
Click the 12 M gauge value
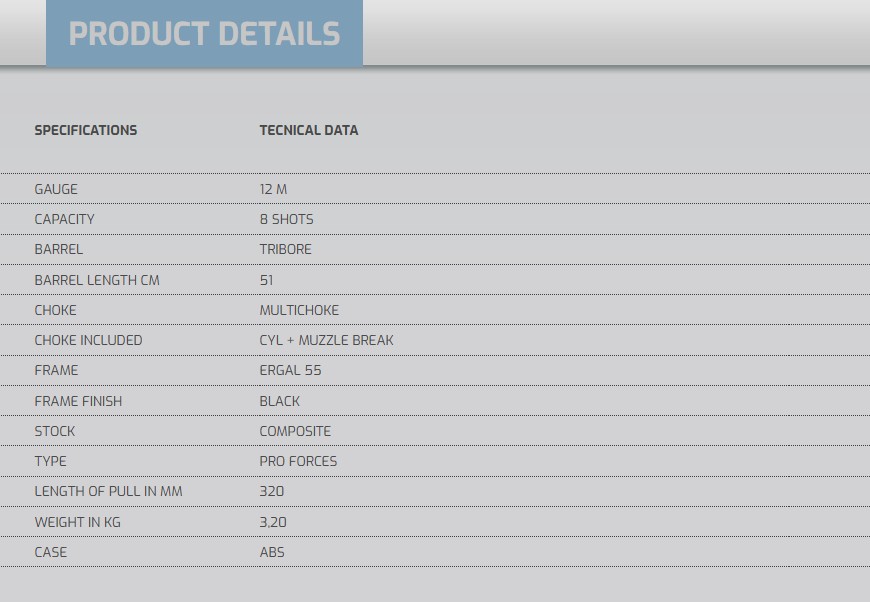[274, 189]
